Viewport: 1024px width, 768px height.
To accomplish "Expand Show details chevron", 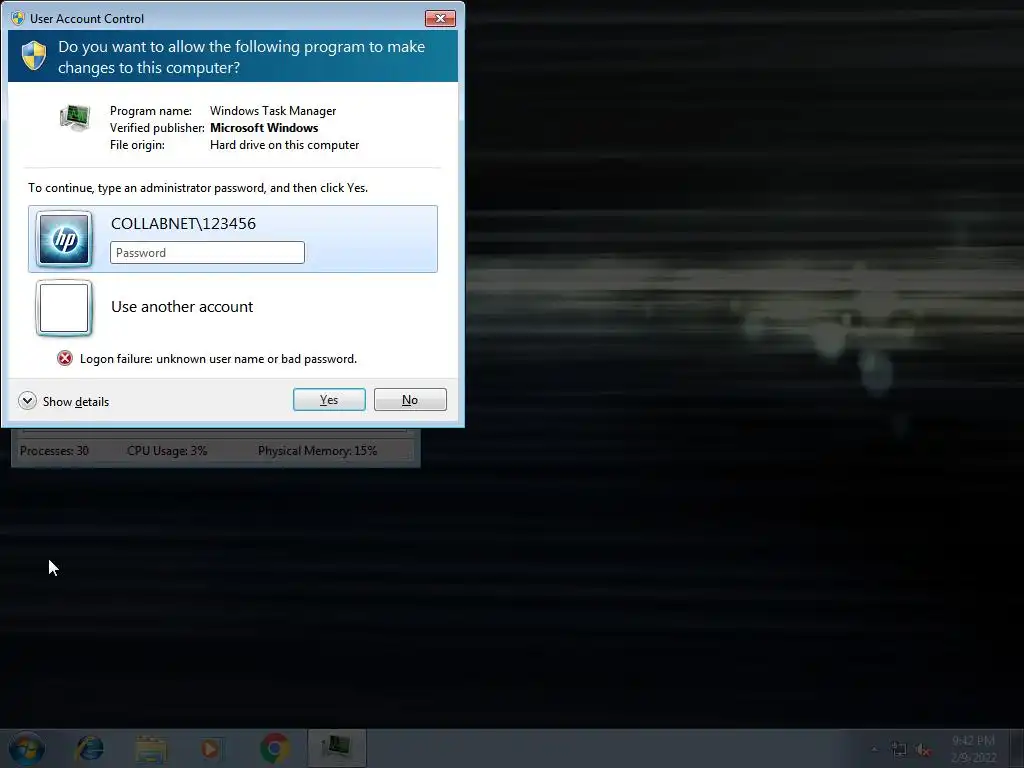I will pyautogui.click(x=27, y=400).
